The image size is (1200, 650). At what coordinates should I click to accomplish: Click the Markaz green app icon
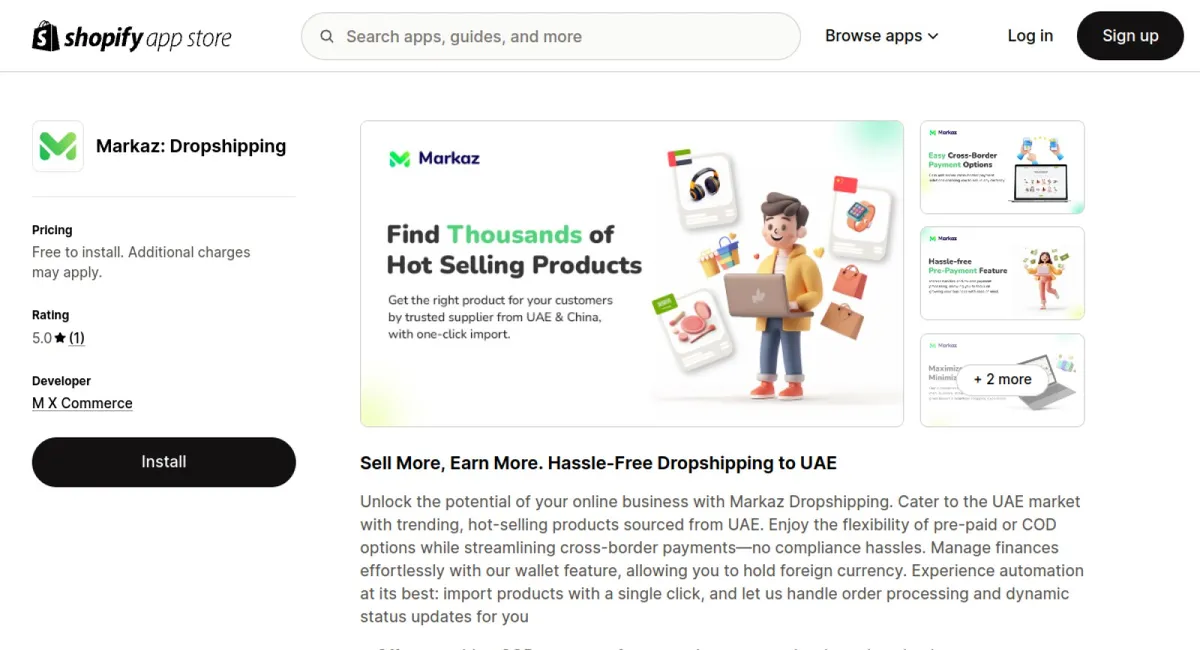pyautogui.click(x=57, y=146)
